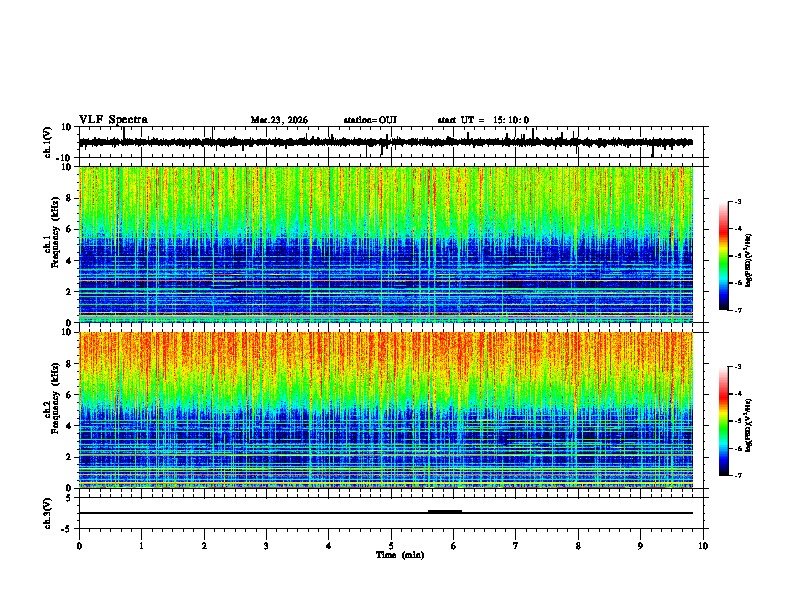Select the "start UT = 15:10:0" text
The height and width of the screenshot is (612, 792).
483,120
